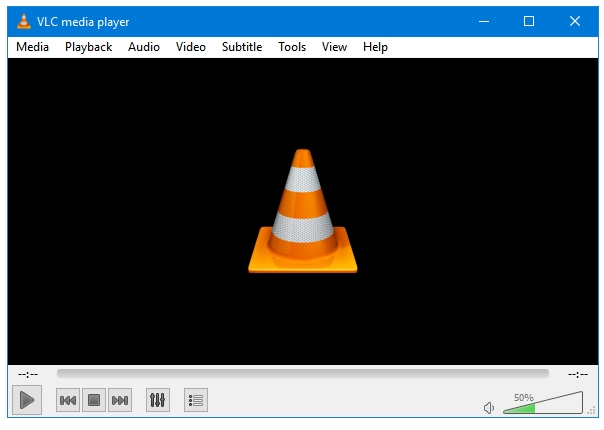The width and height of the screenshot is (604, 430).
Task: Set volume on the green volume slider
Action: [543, 403]
